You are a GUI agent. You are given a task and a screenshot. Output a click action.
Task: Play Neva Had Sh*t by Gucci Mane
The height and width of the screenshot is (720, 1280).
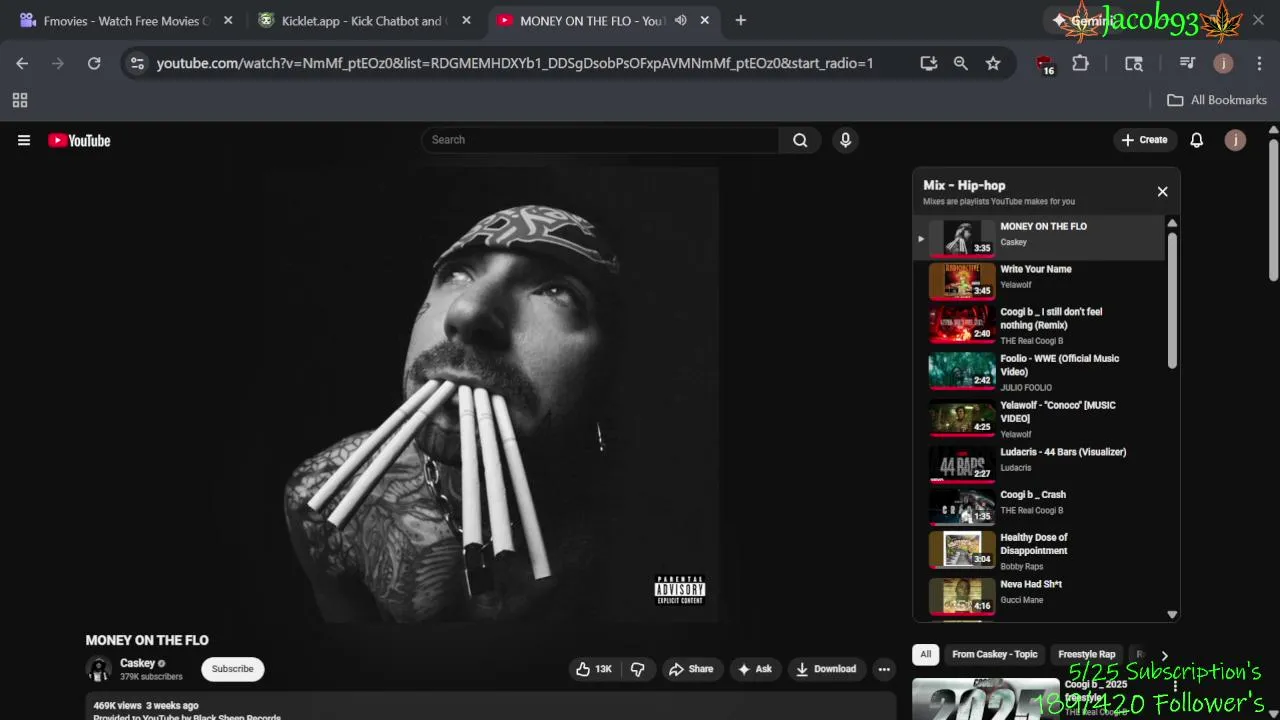(x=1040, y=596)
